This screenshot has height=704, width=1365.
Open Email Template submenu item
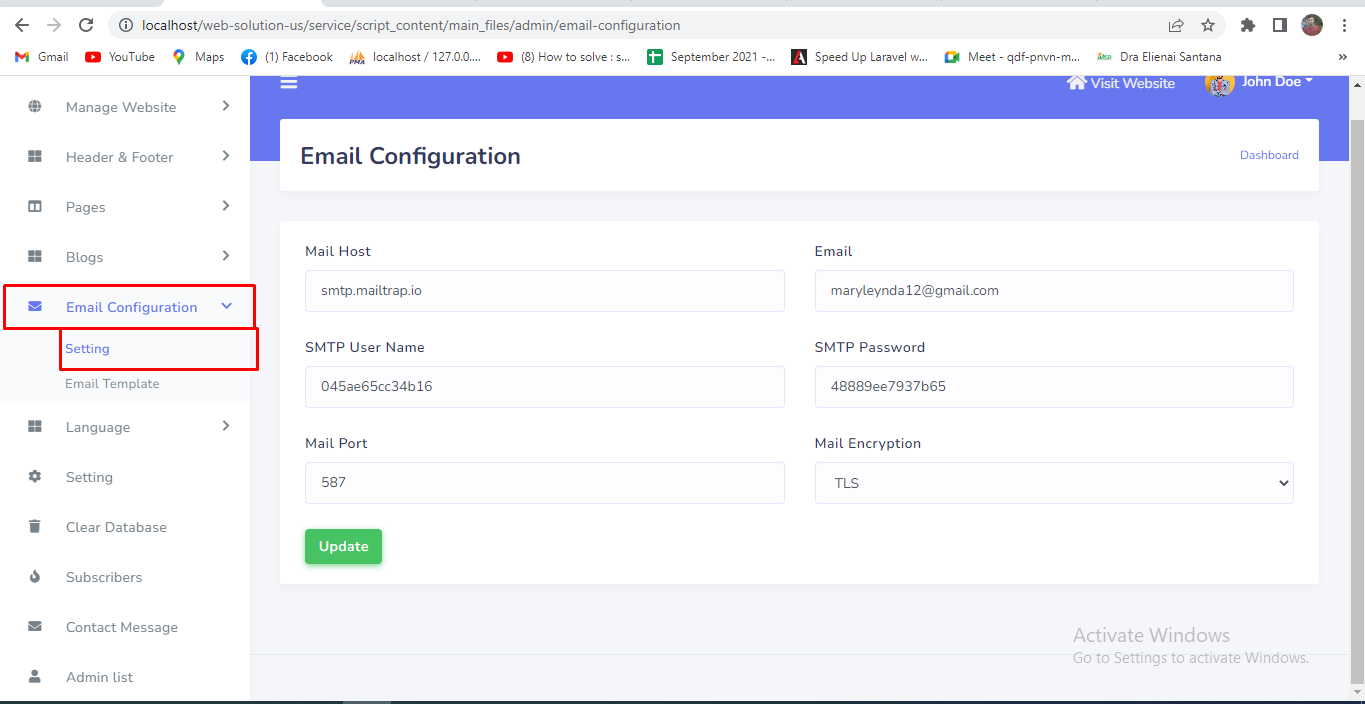pos(112,384)
